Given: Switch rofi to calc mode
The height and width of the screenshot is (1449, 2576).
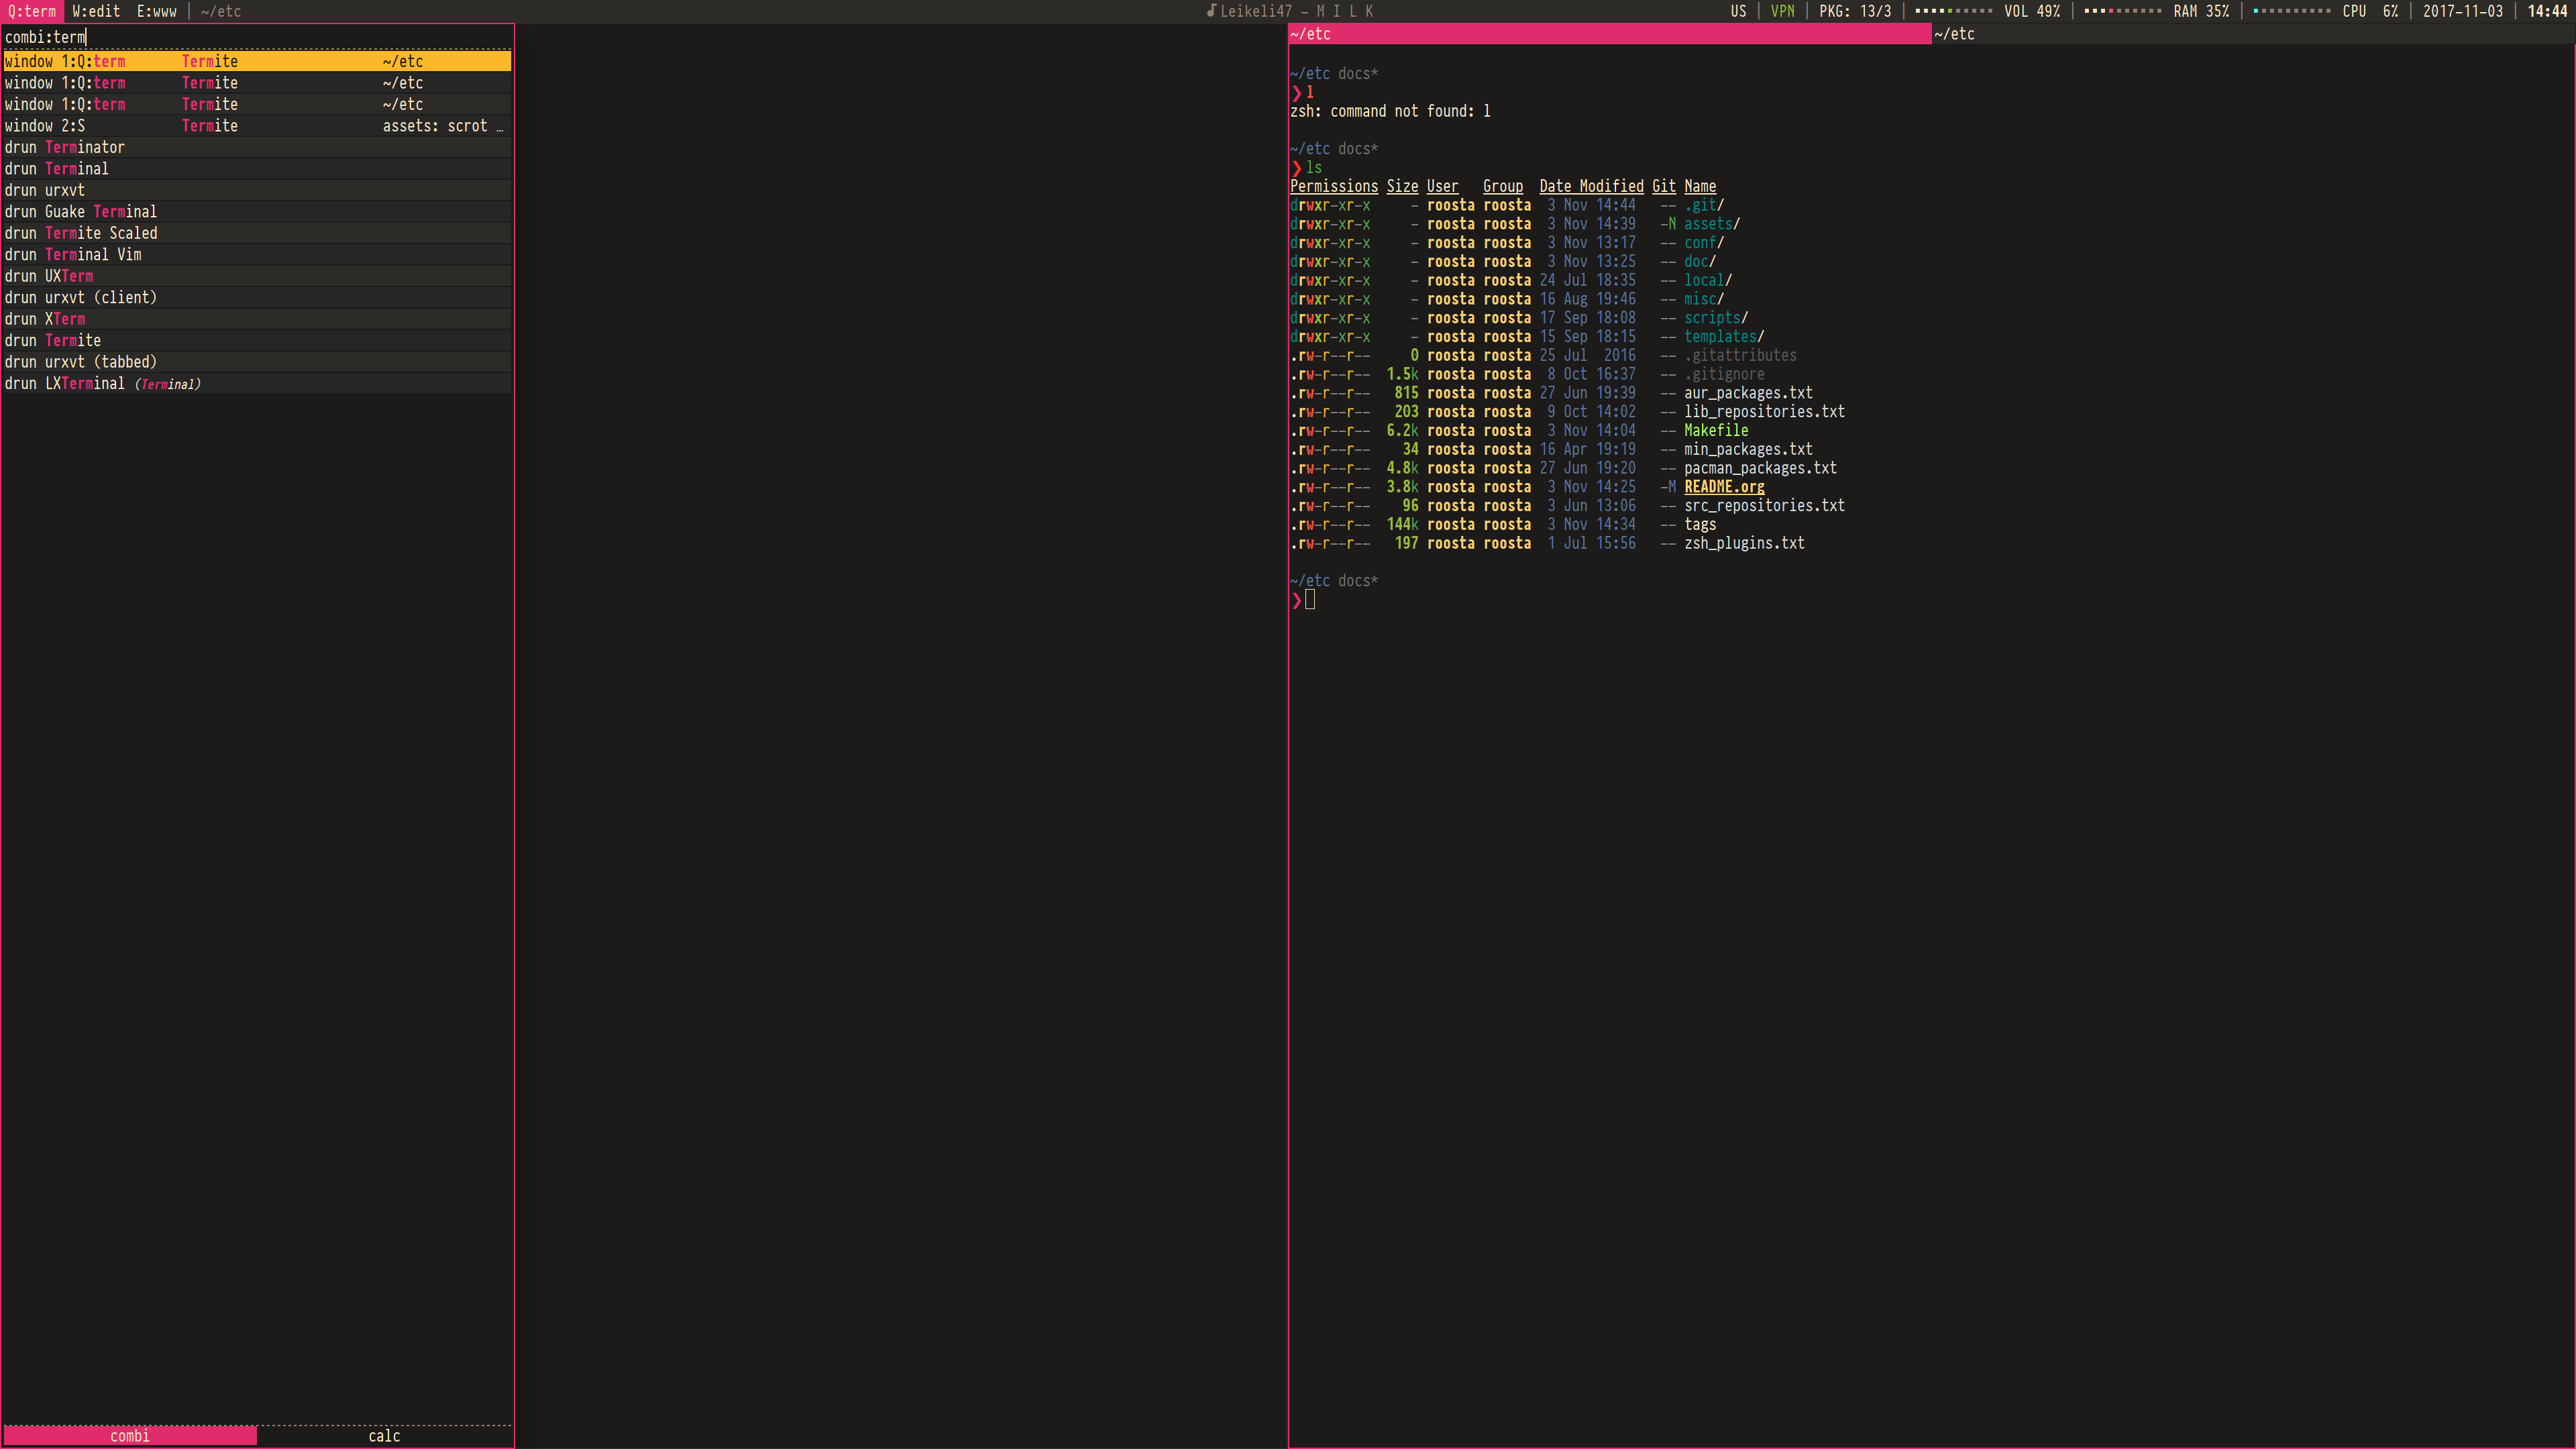Looking at the screenshot, I should point(384,1435).
